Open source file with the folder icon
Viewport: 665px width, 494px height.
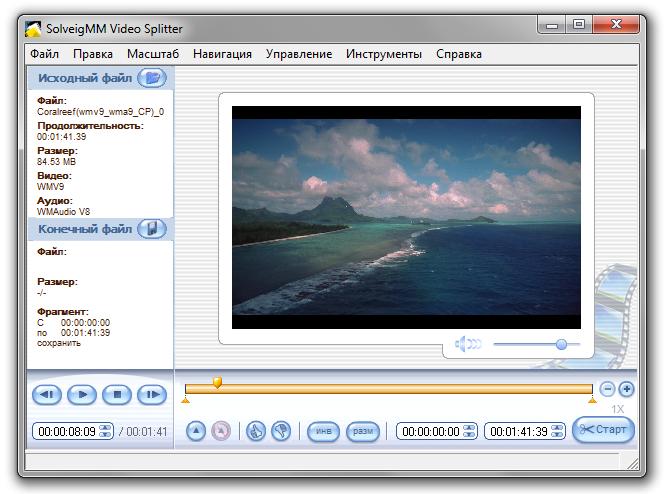click(152, 78)
